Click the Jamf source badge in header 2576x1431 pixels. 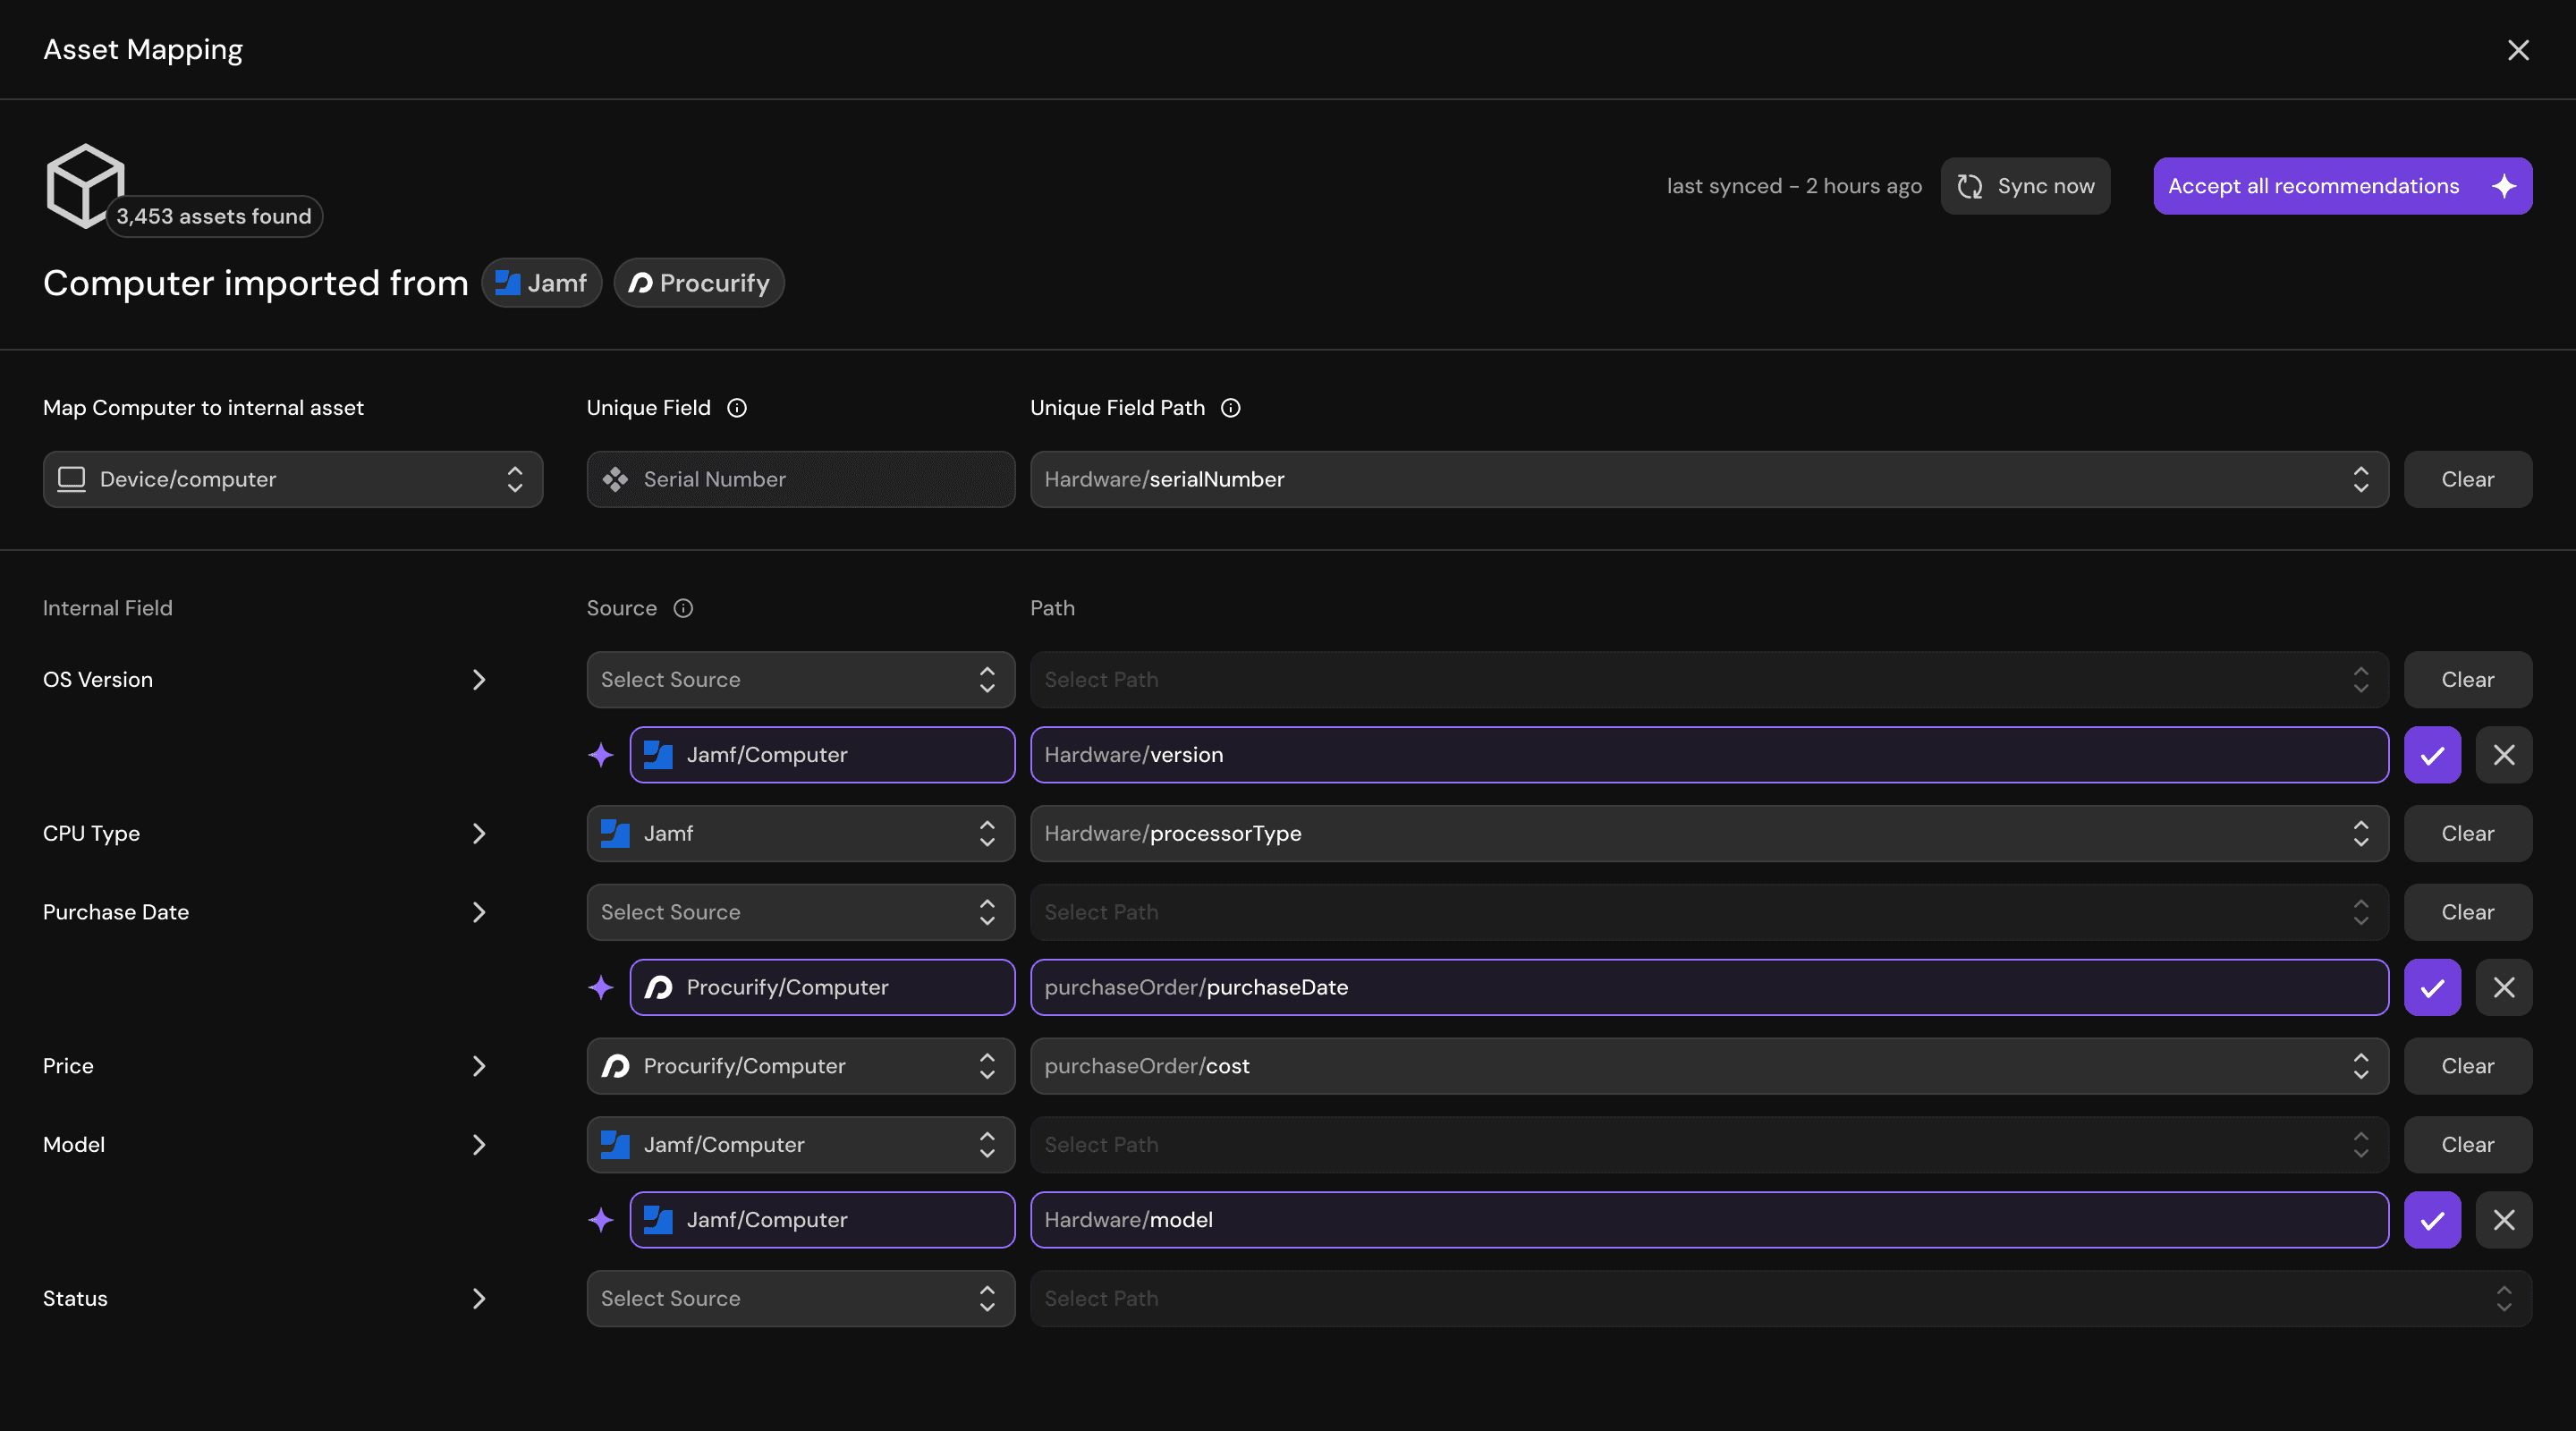pos(542,283)
